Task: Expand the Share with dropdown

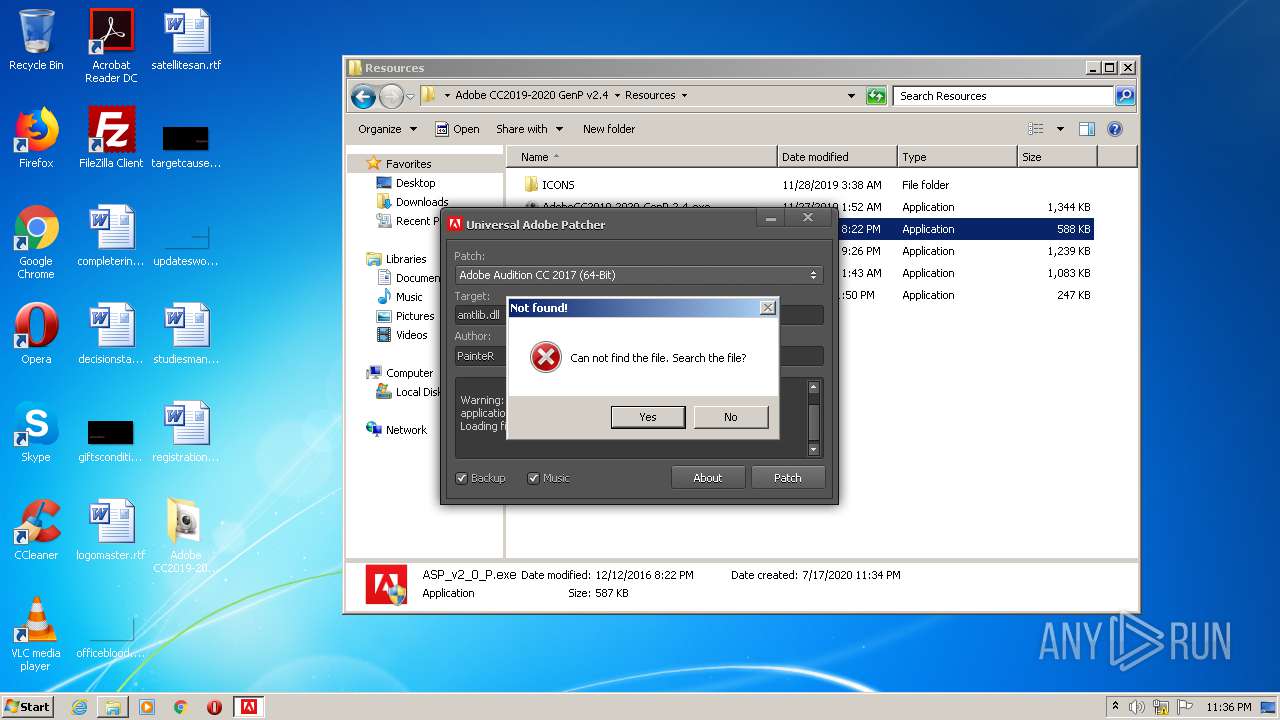Action: [529, 129]
